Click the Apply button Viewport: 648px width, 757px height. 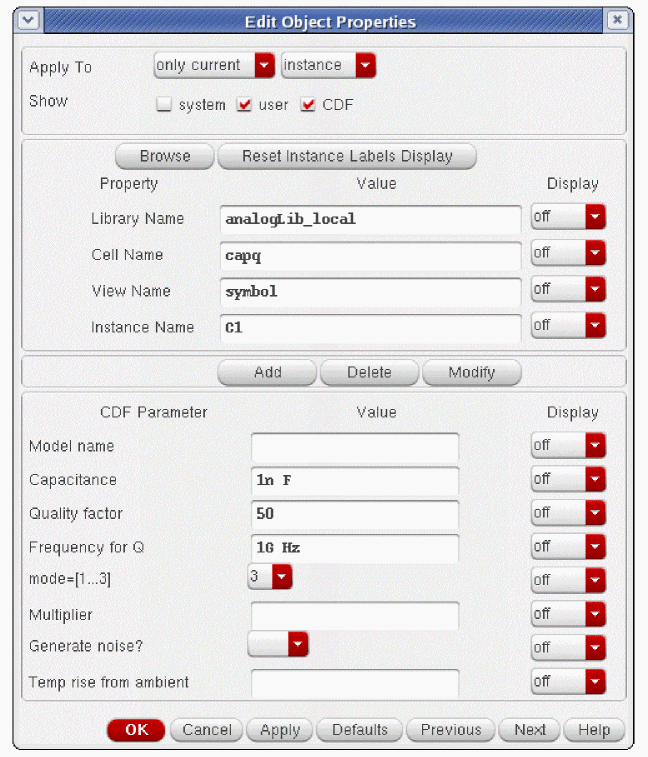coord(280,730)
